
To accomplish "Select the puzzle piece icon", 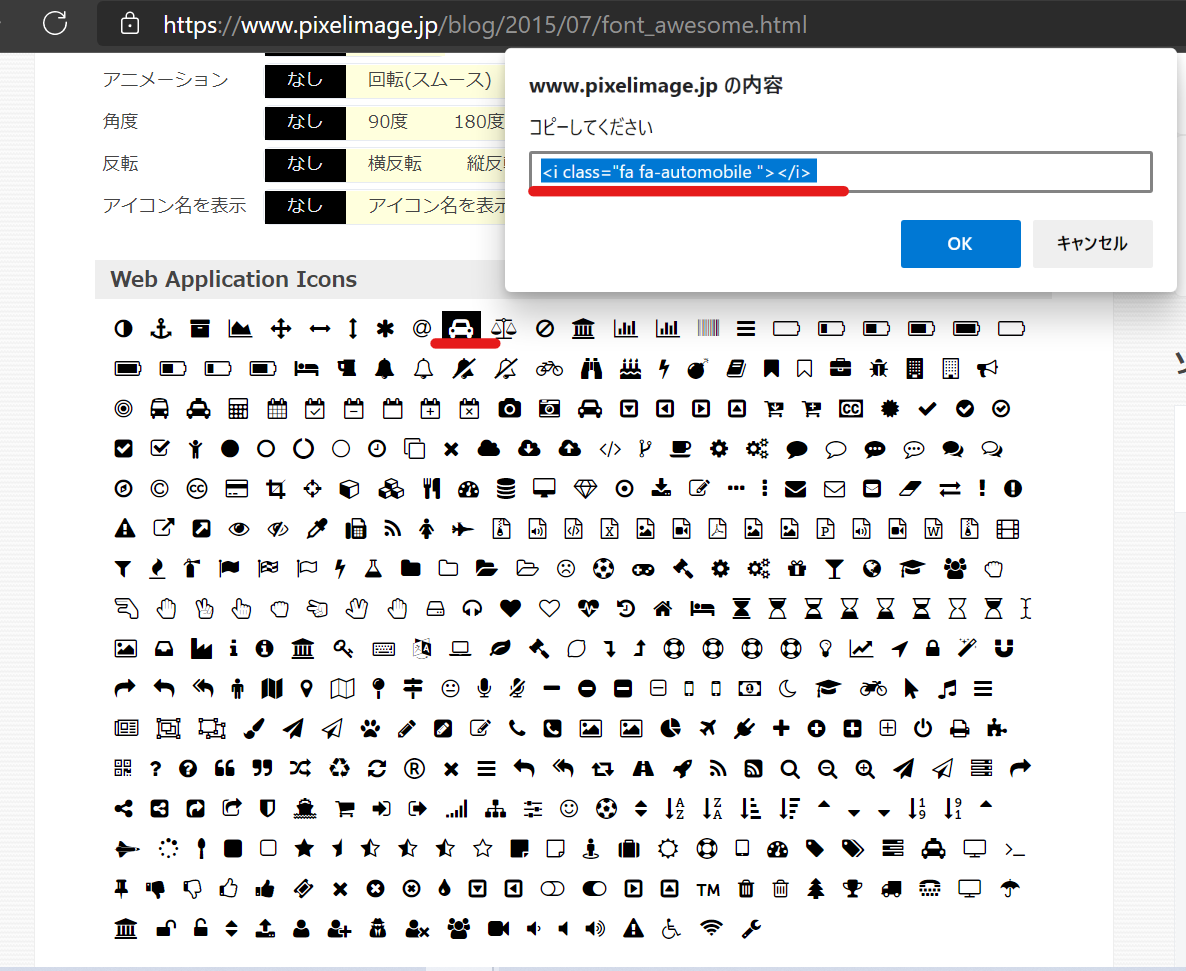I will coord(996,728).
